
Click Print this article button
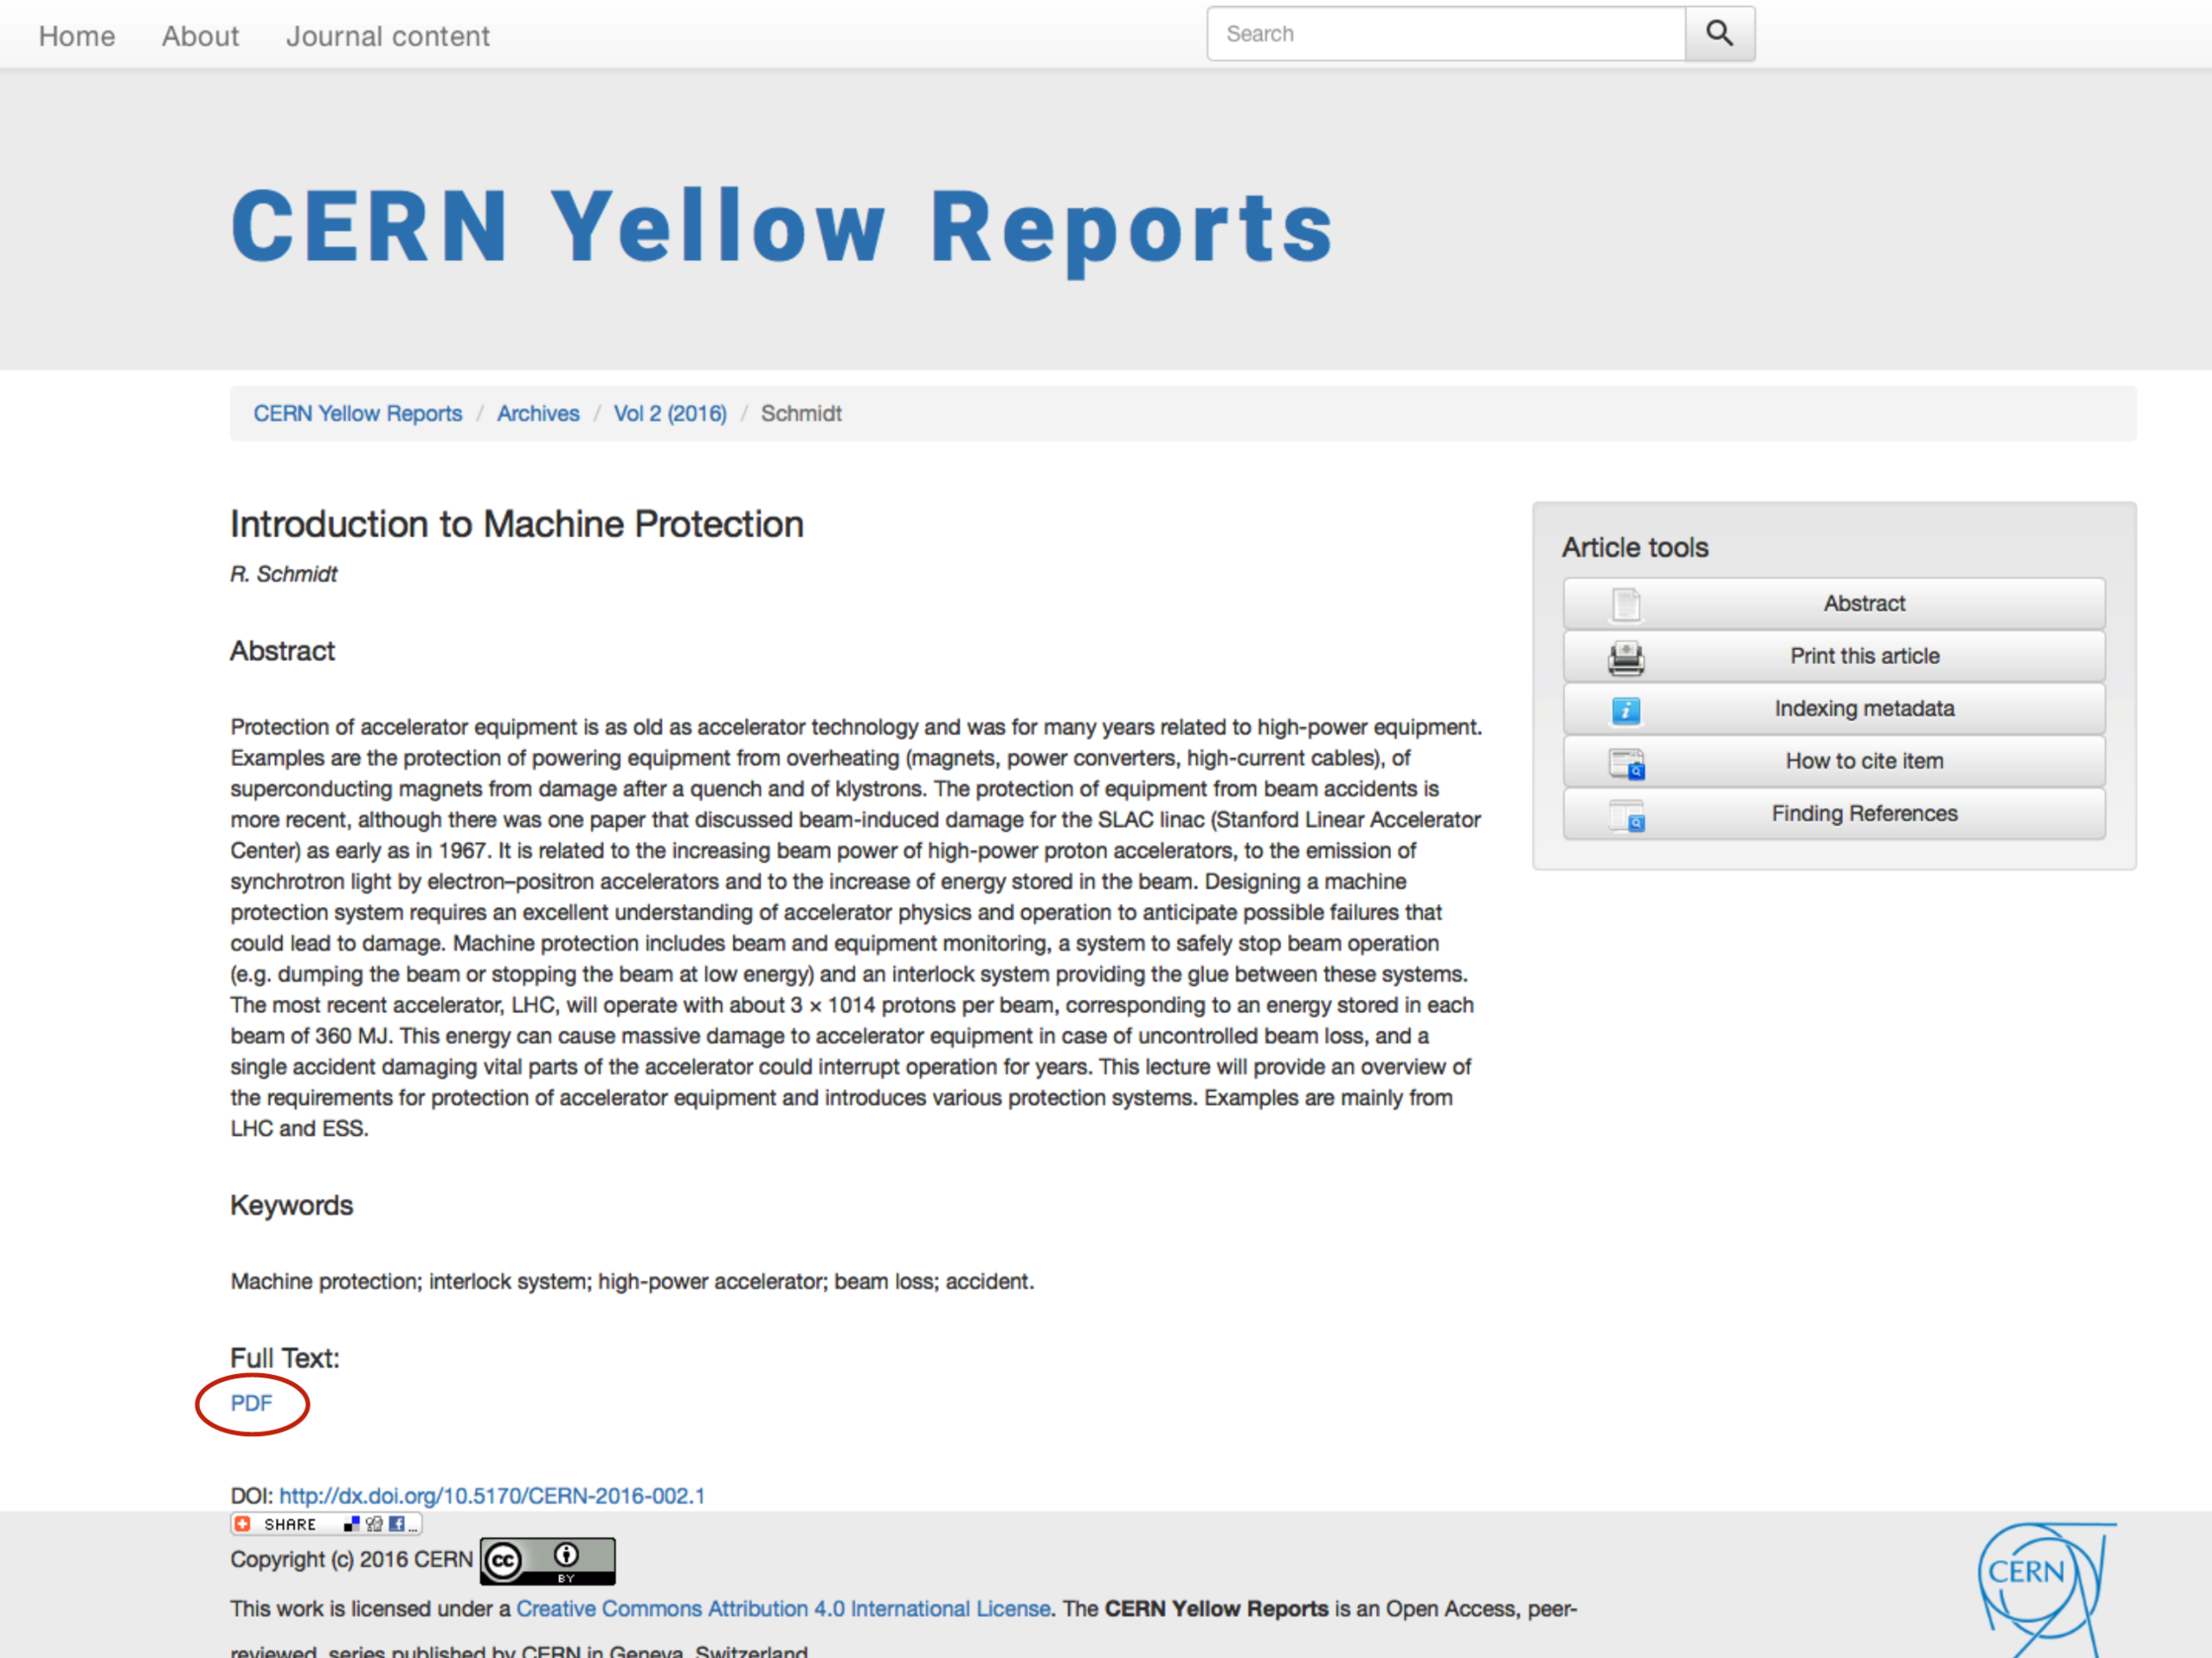pyautogui.click(x=1834, y=656)
